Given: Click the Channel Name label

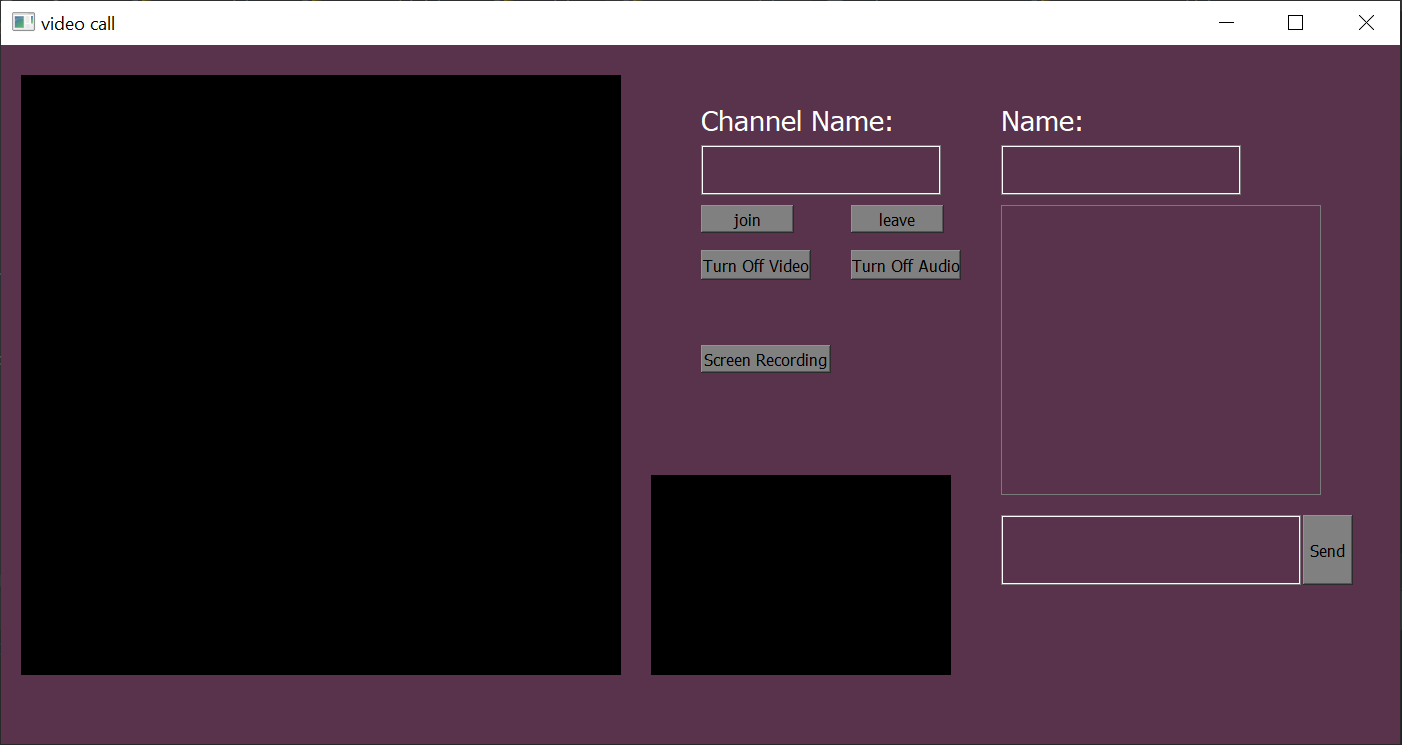Looking at the screenshot, I should 796,121.
